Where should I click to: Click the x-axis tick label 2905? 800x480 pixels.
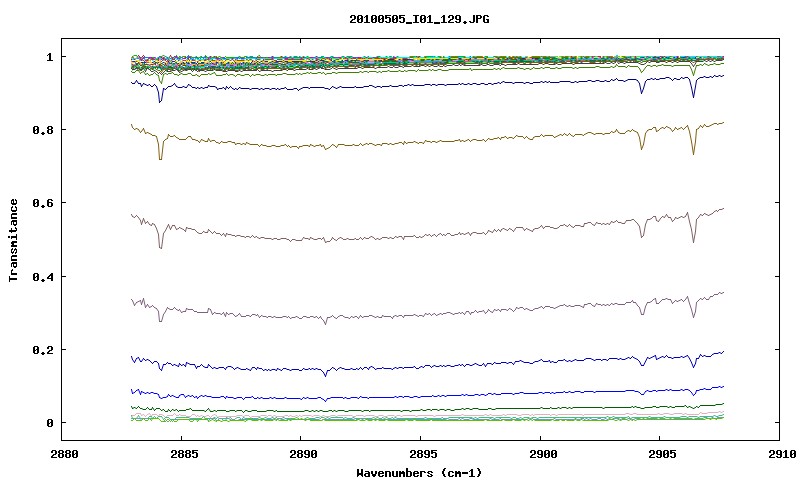(662, 454)
